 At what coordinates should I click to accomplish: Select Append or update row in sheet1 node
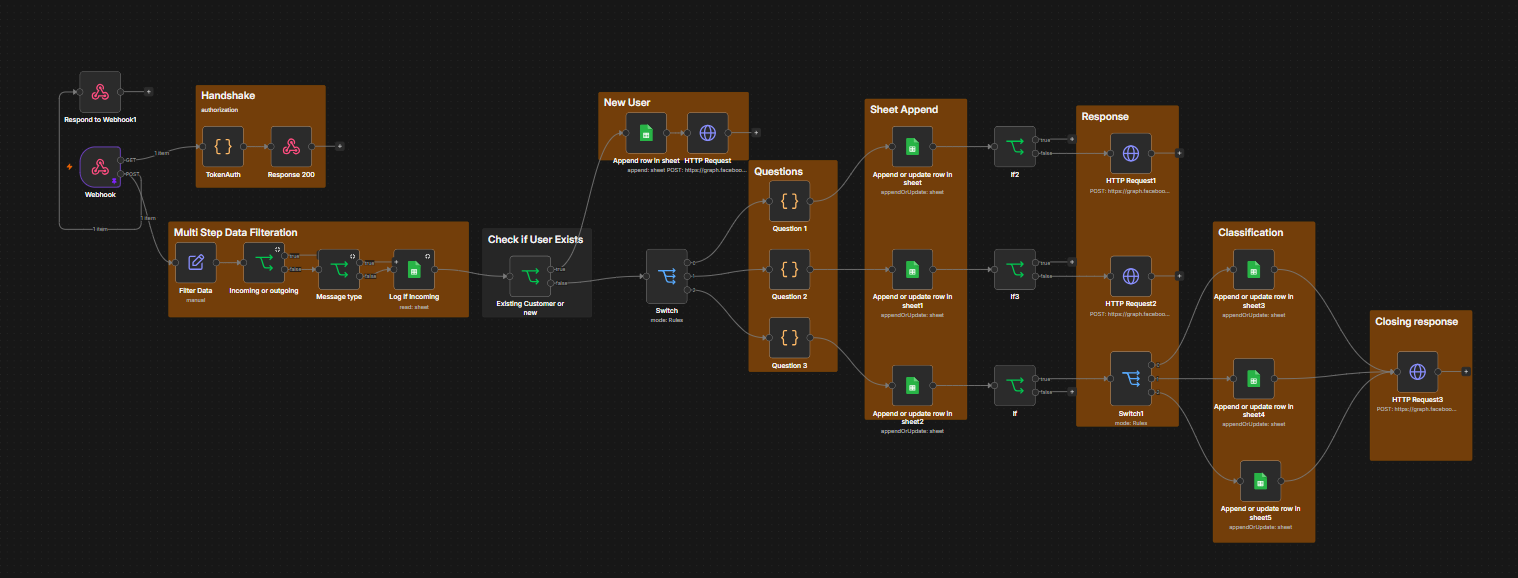click(x=912, y=270)
